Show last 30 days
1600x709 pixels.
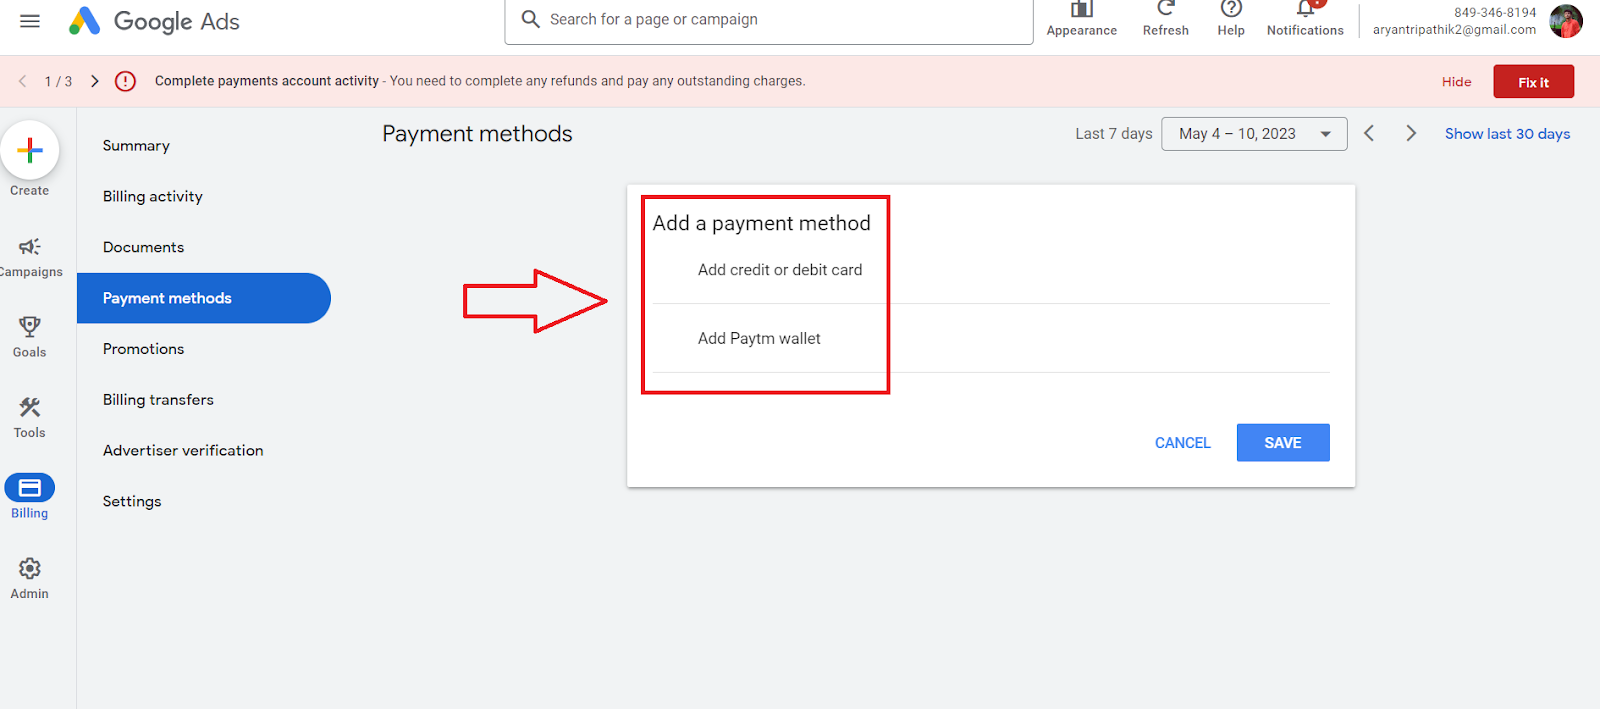1507,134
